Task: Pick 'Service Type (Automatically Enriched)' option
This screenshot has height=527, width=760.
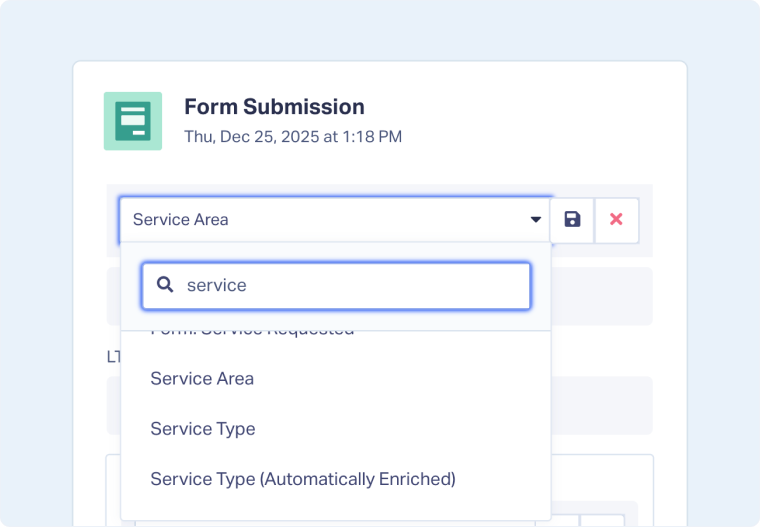Action: pyautogui.click(x=303, y=479)
